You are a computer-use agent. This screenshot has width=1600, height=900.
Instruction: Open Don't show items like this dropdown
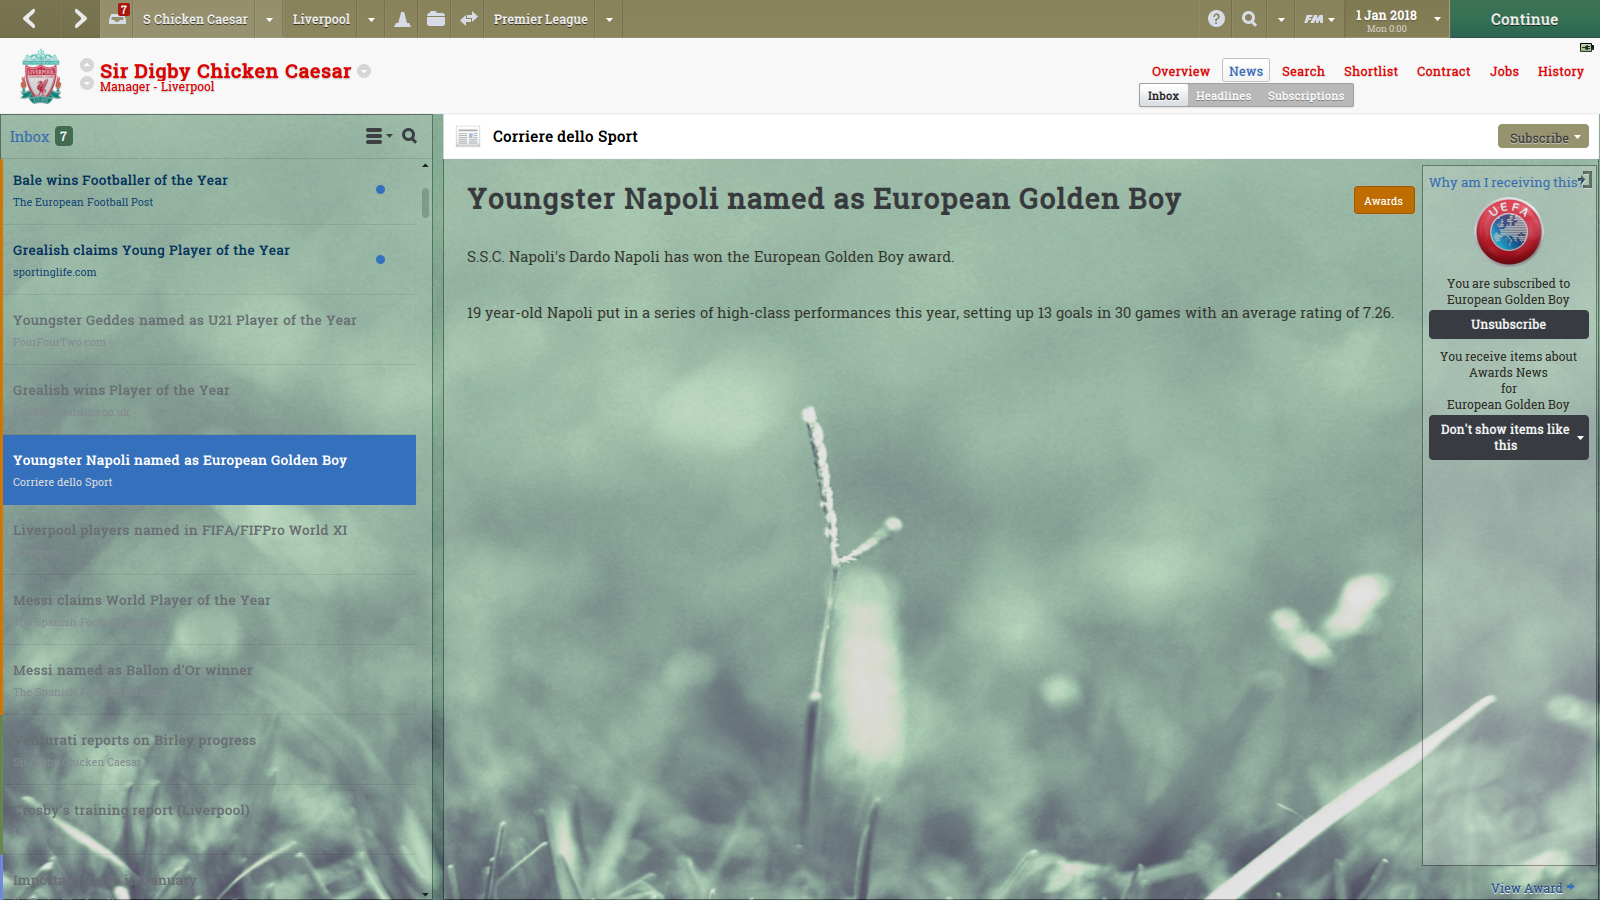(x=1508, y=437)
